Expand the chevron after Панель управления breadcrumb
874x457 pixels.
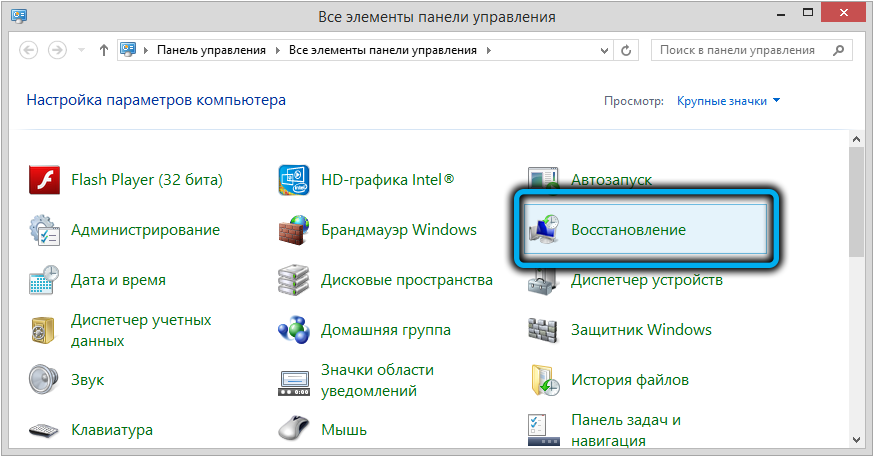278,50
